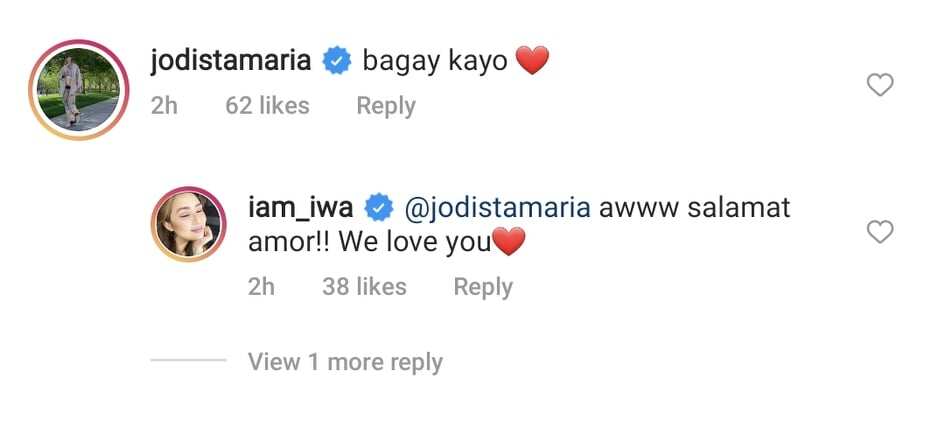Click the verified badge beside jodistamaria
945x422 pixels.
click(338, 61)
